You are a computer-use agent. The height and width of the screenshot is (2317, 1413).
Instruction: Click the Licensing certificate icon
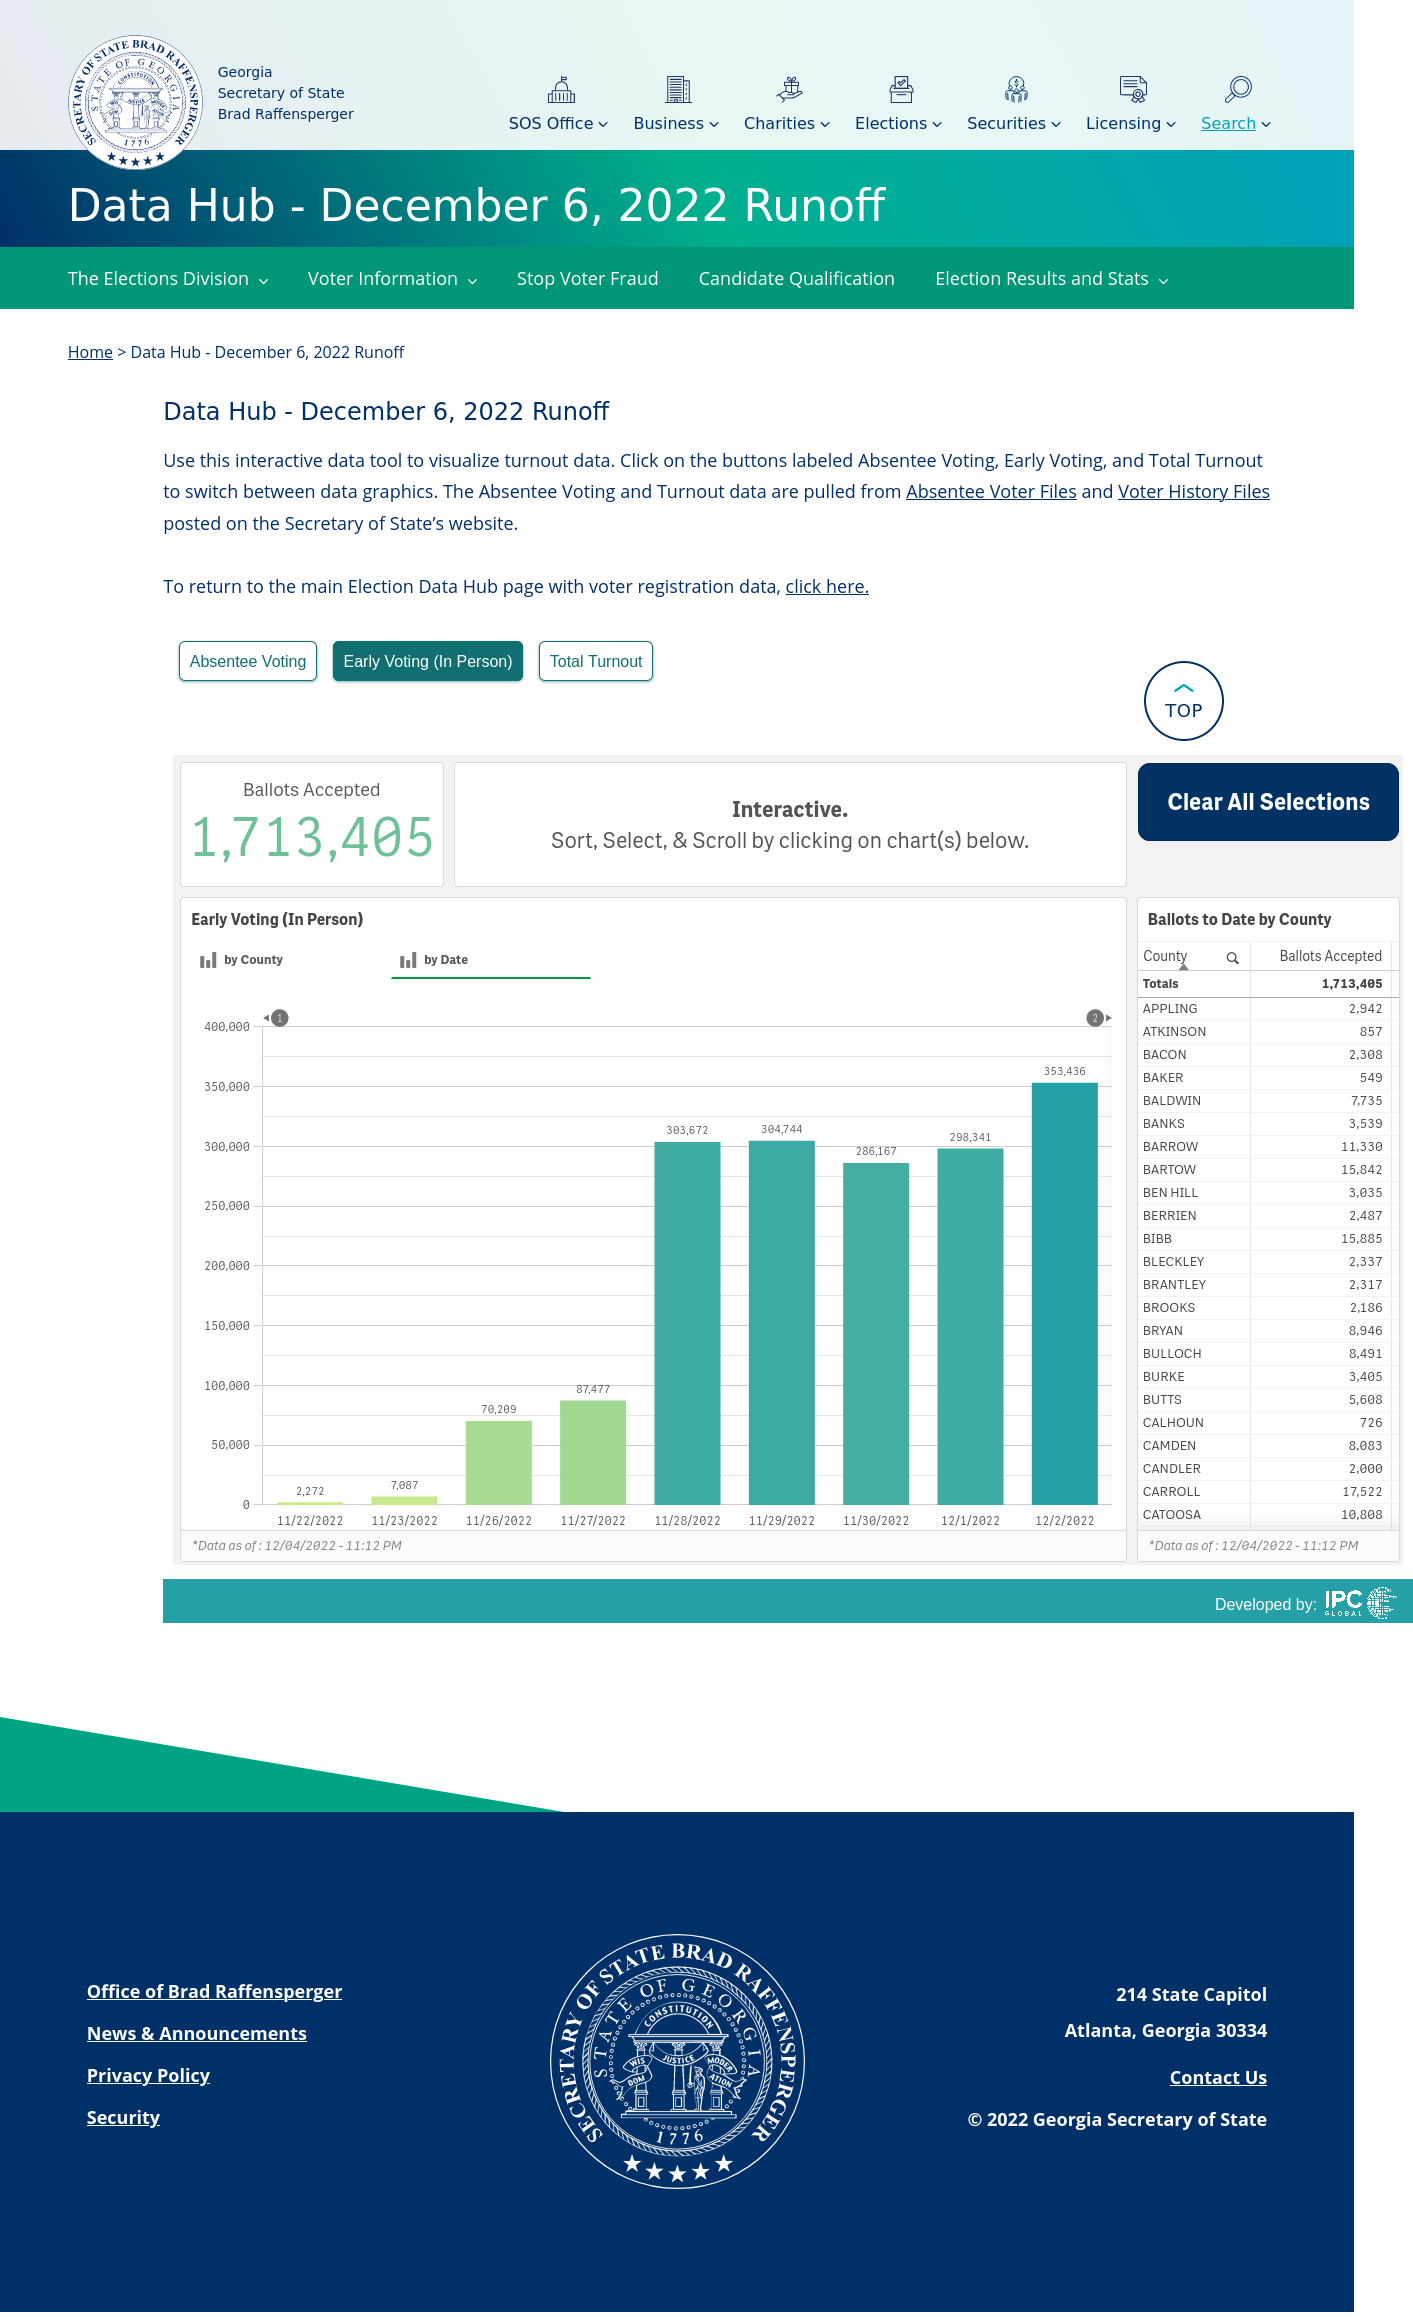click(x=1133, y=90)
